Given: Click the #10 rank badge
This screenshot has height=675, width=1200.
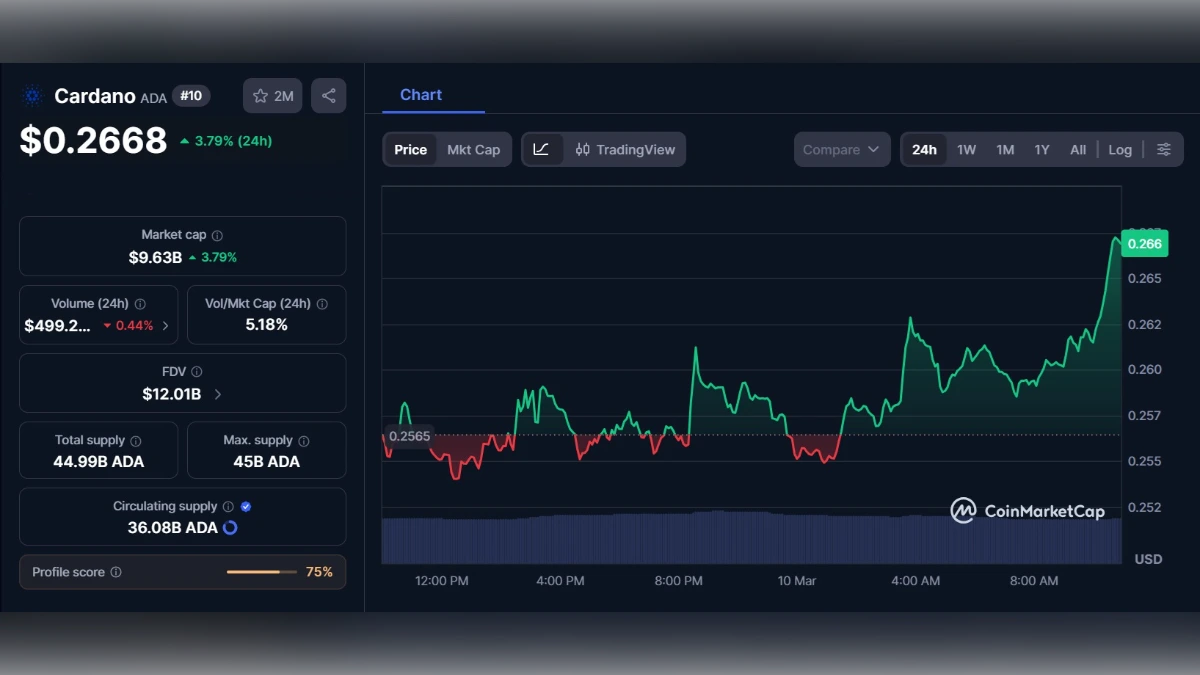Looking at the screenshot, I should pos(190,96).
